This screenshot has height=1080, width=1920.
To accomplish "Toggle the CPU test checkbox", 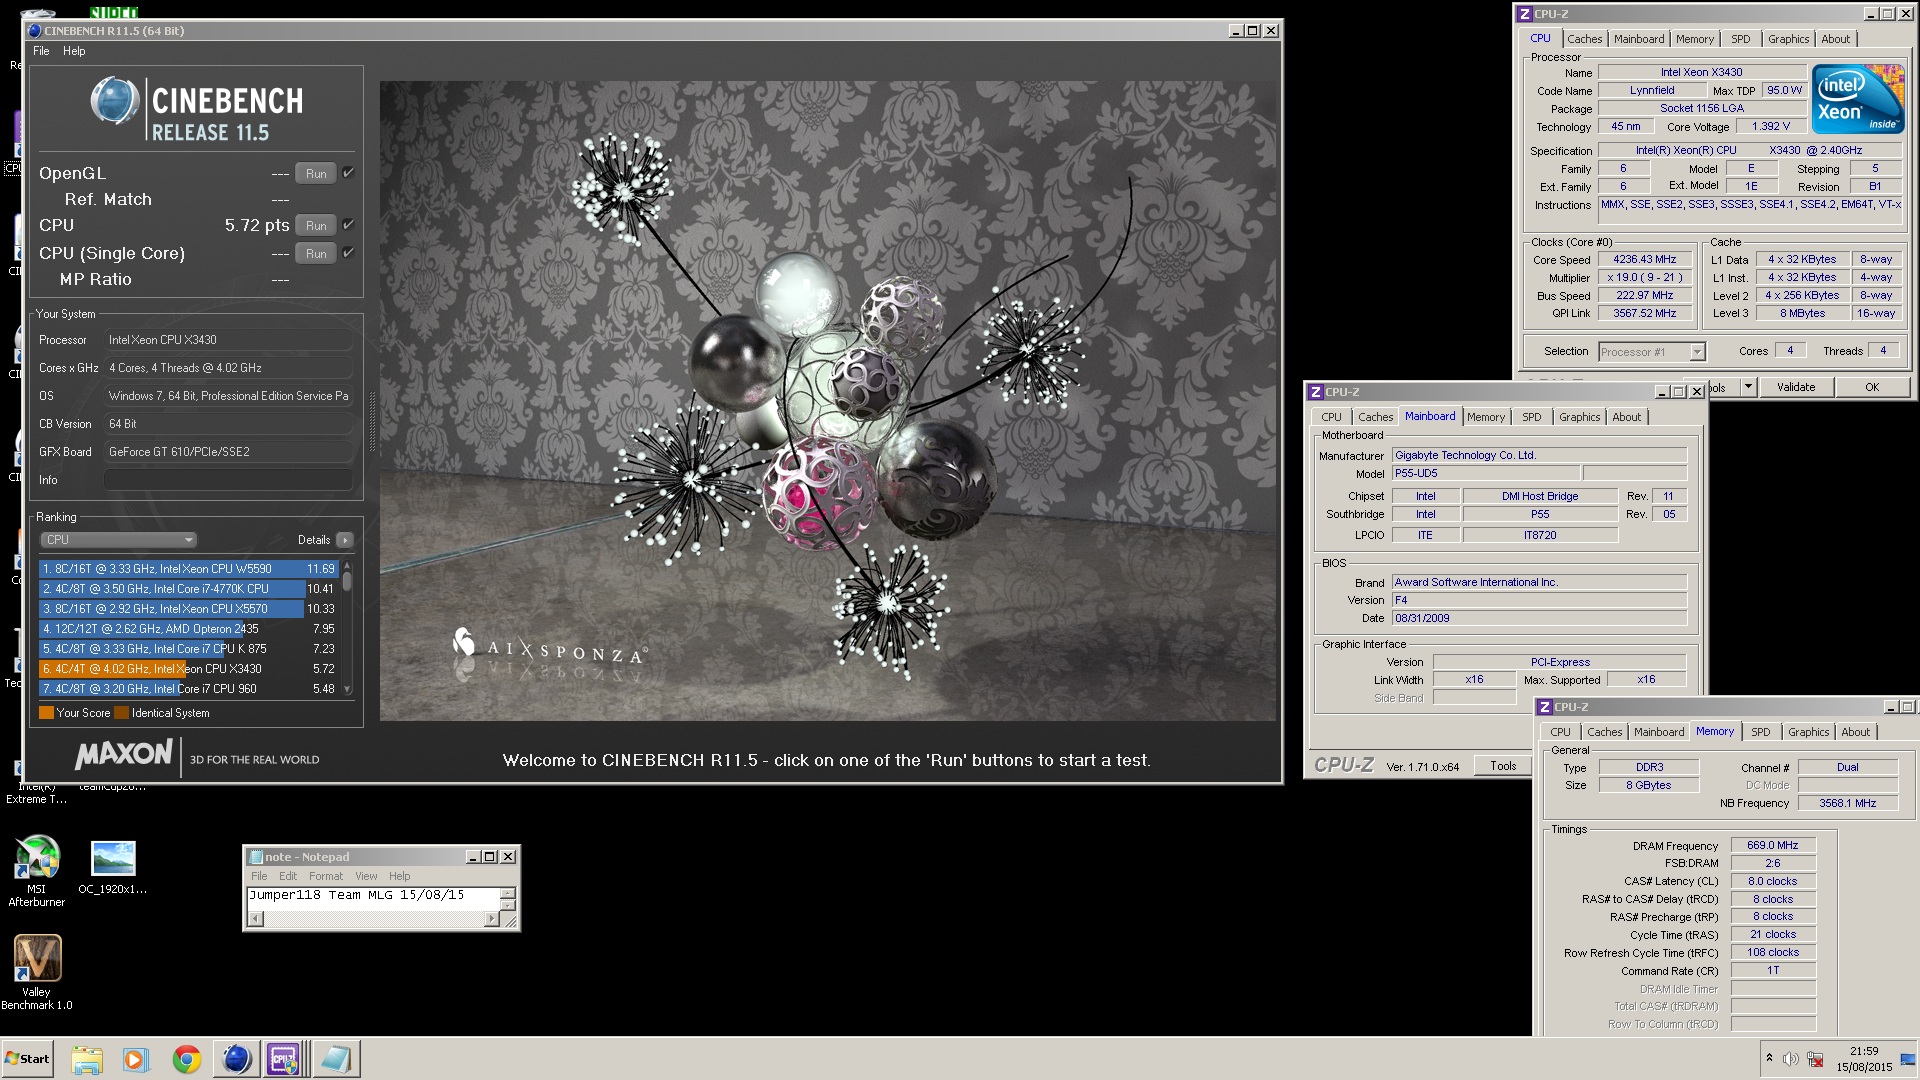I will coord(348,225).
